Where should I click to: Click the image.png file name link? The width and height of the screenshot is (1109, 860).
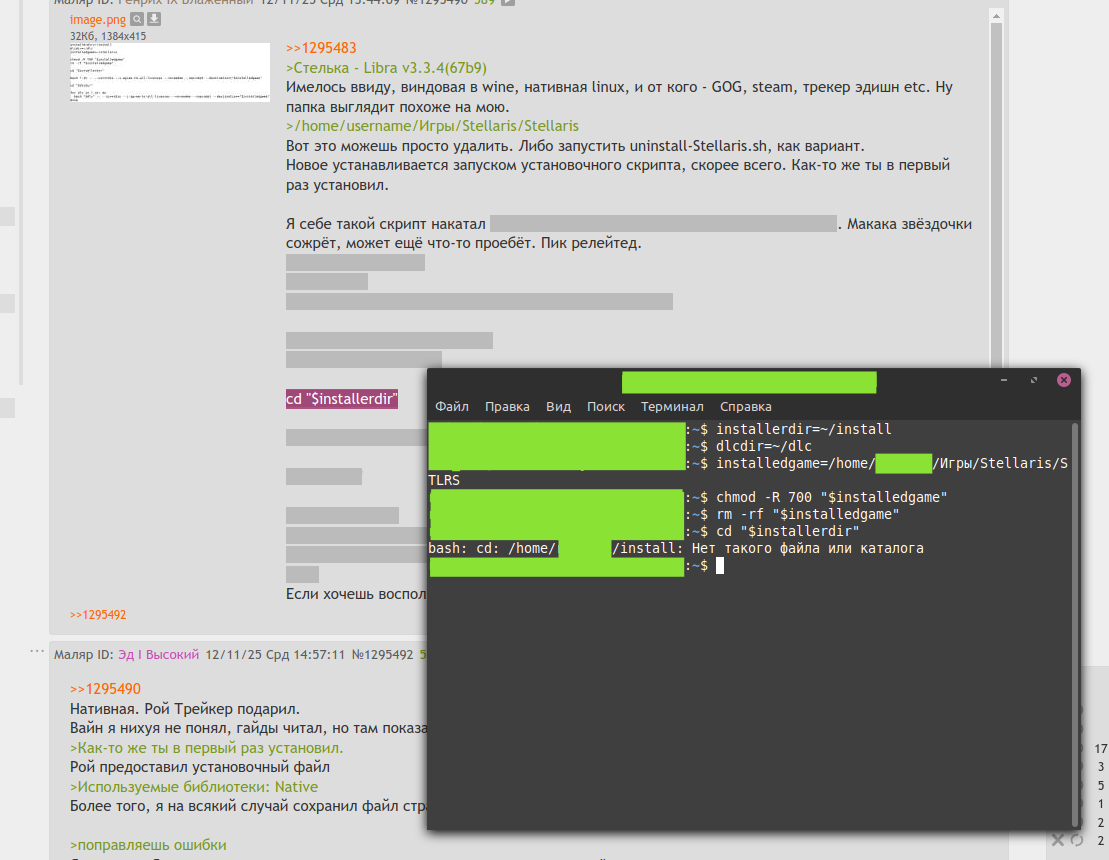coord(98,20)
